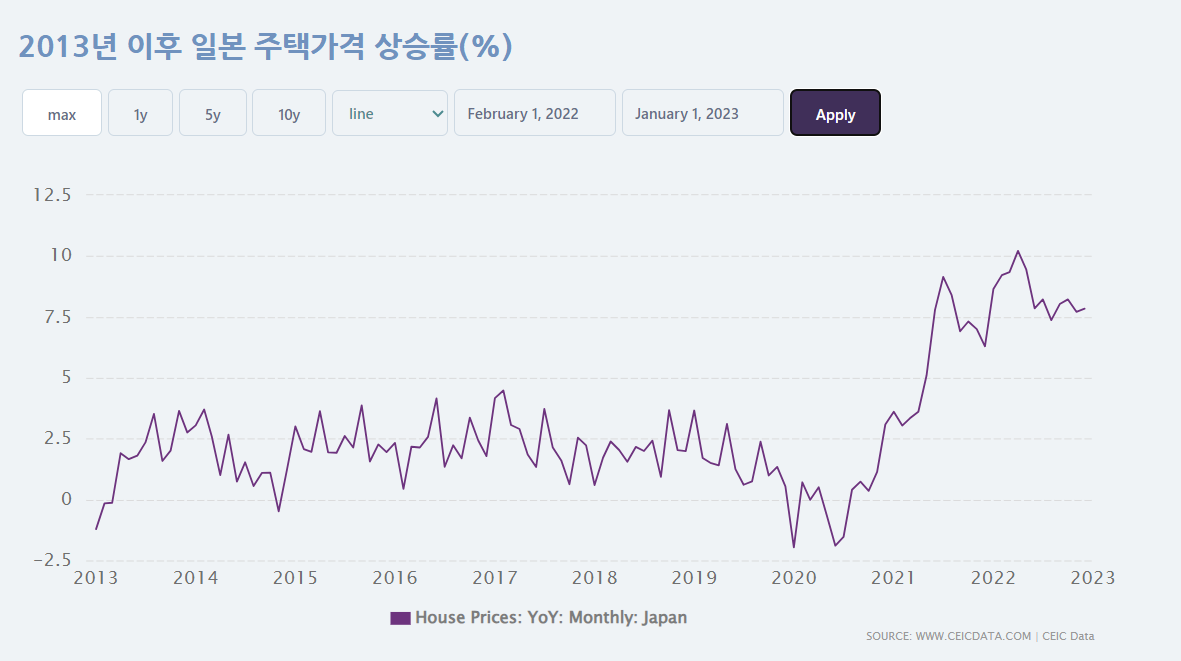Click the purple legend color swatch
This screenshot has height=661, width=1181.
pyautogui.click(x=400, y=617)
